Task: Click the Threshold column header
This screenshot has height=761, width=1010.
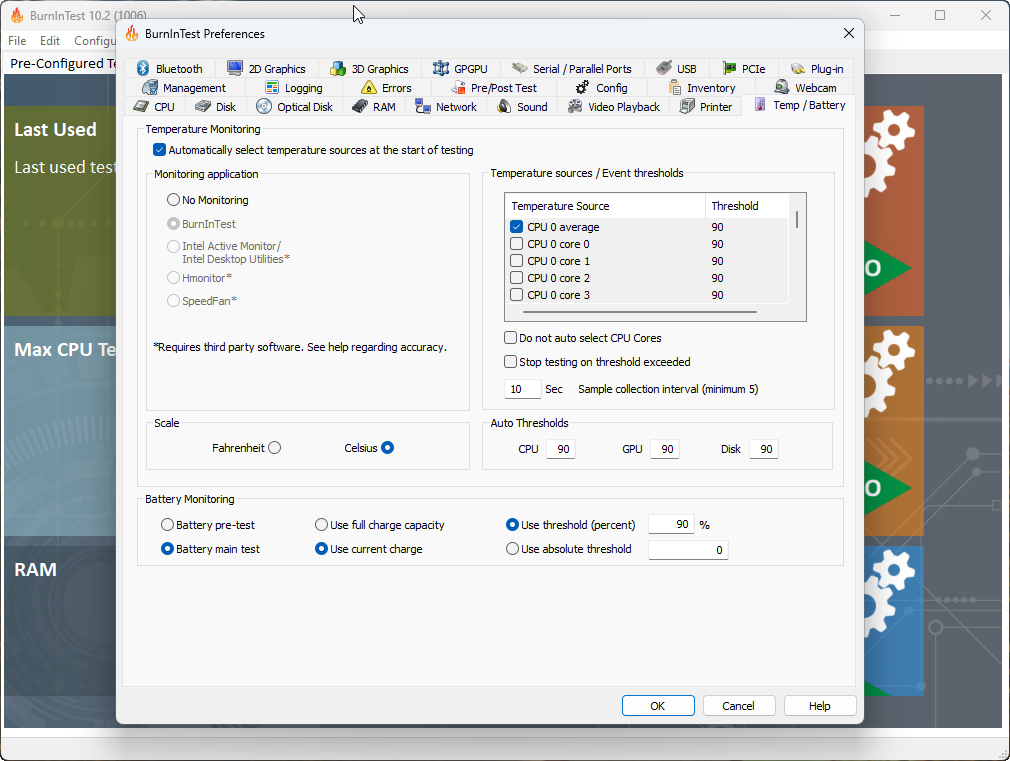Action: 747,206
